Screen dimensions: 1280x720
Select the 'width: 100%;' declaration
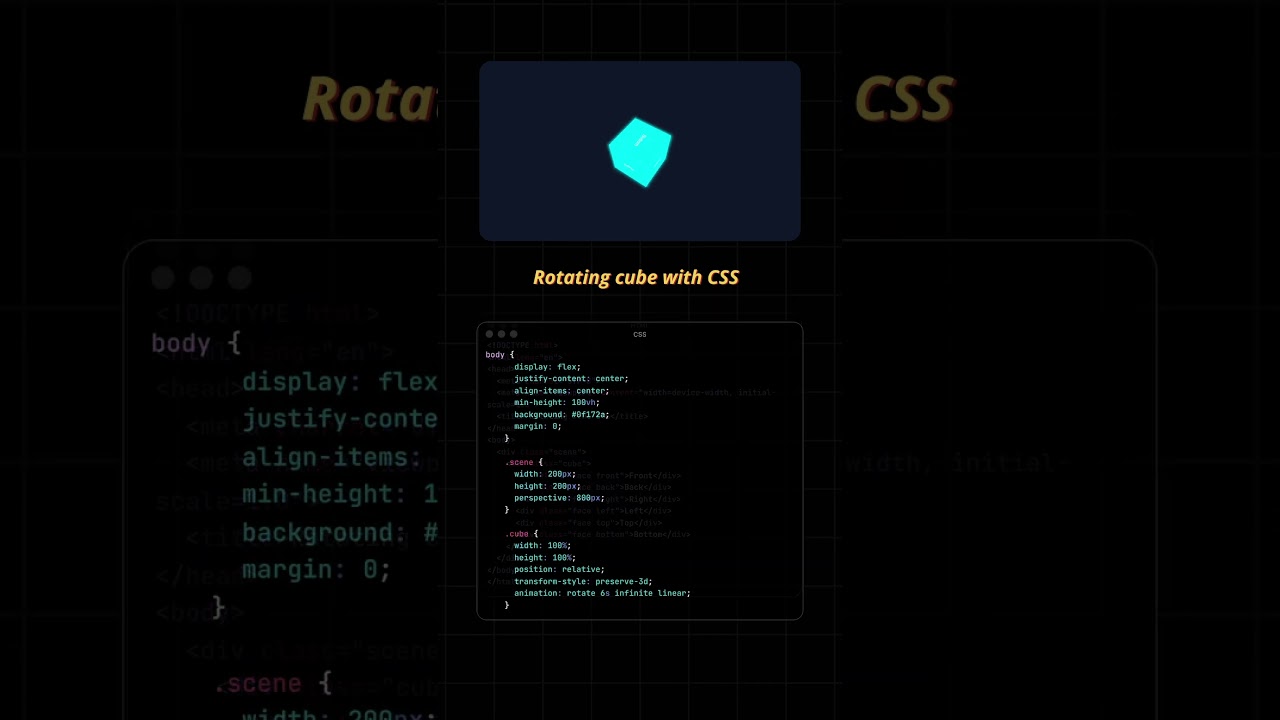(x=543, y=546)
